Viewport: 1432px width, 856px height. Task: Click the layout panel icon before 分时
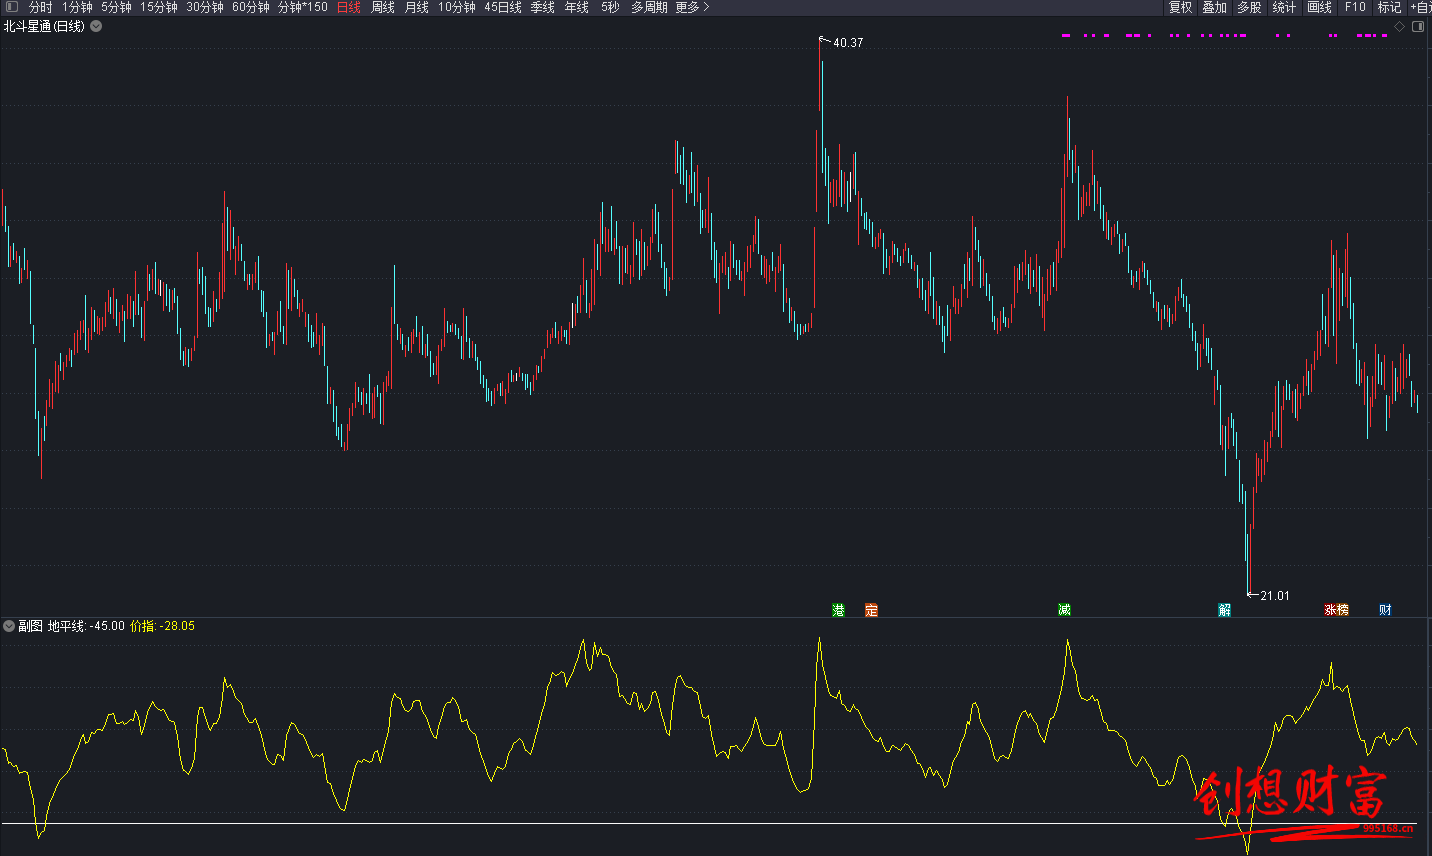click(x=12, y=7)
